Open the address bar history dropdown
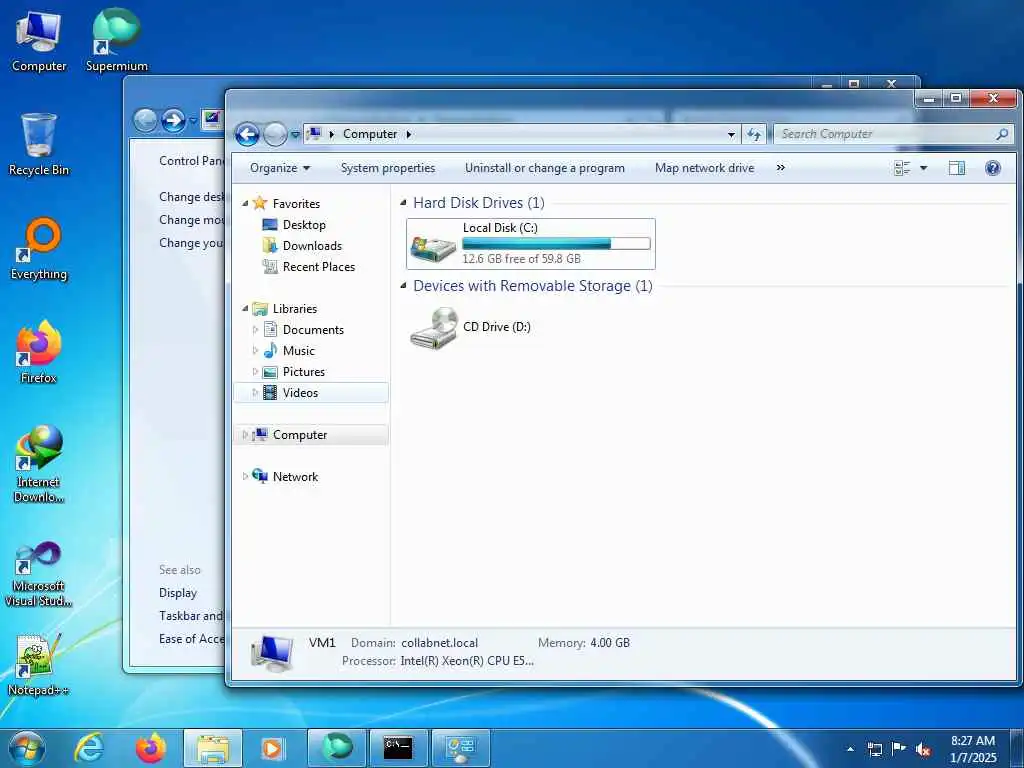This screenshot has width=1024, height=768. [731, 135]
